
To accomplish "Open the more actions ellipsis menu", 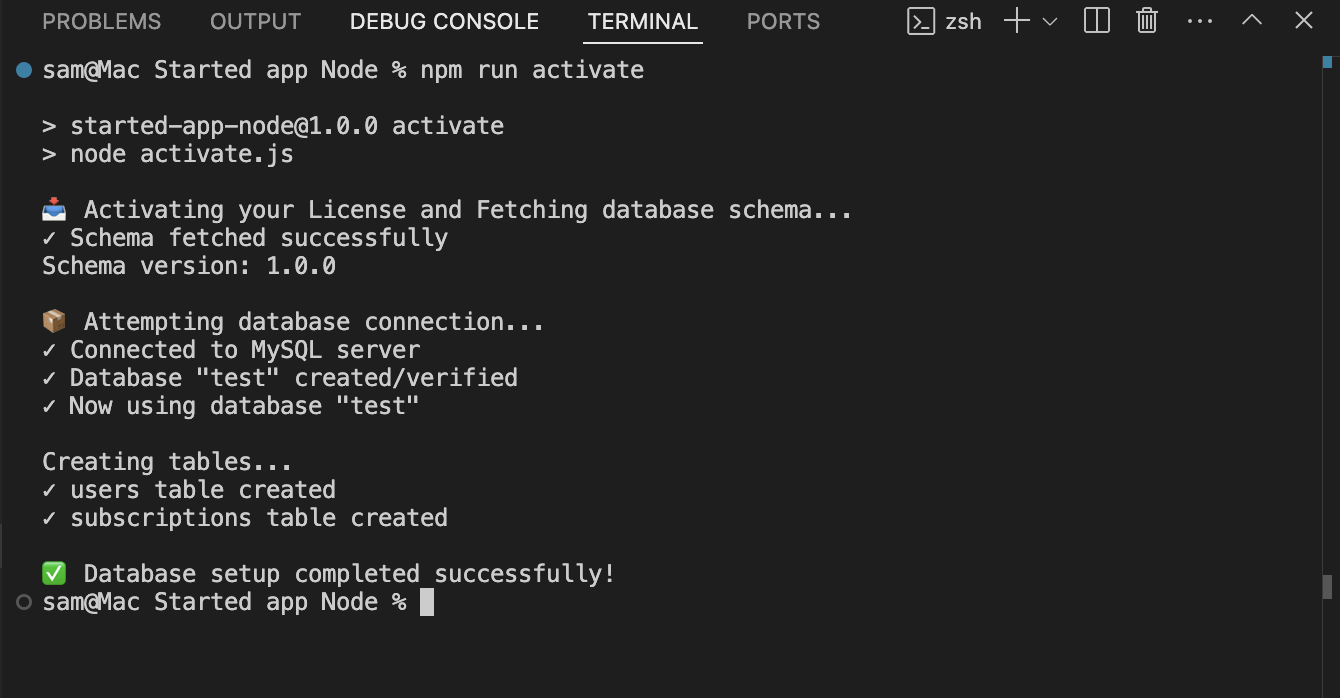I will (1199, 21).
